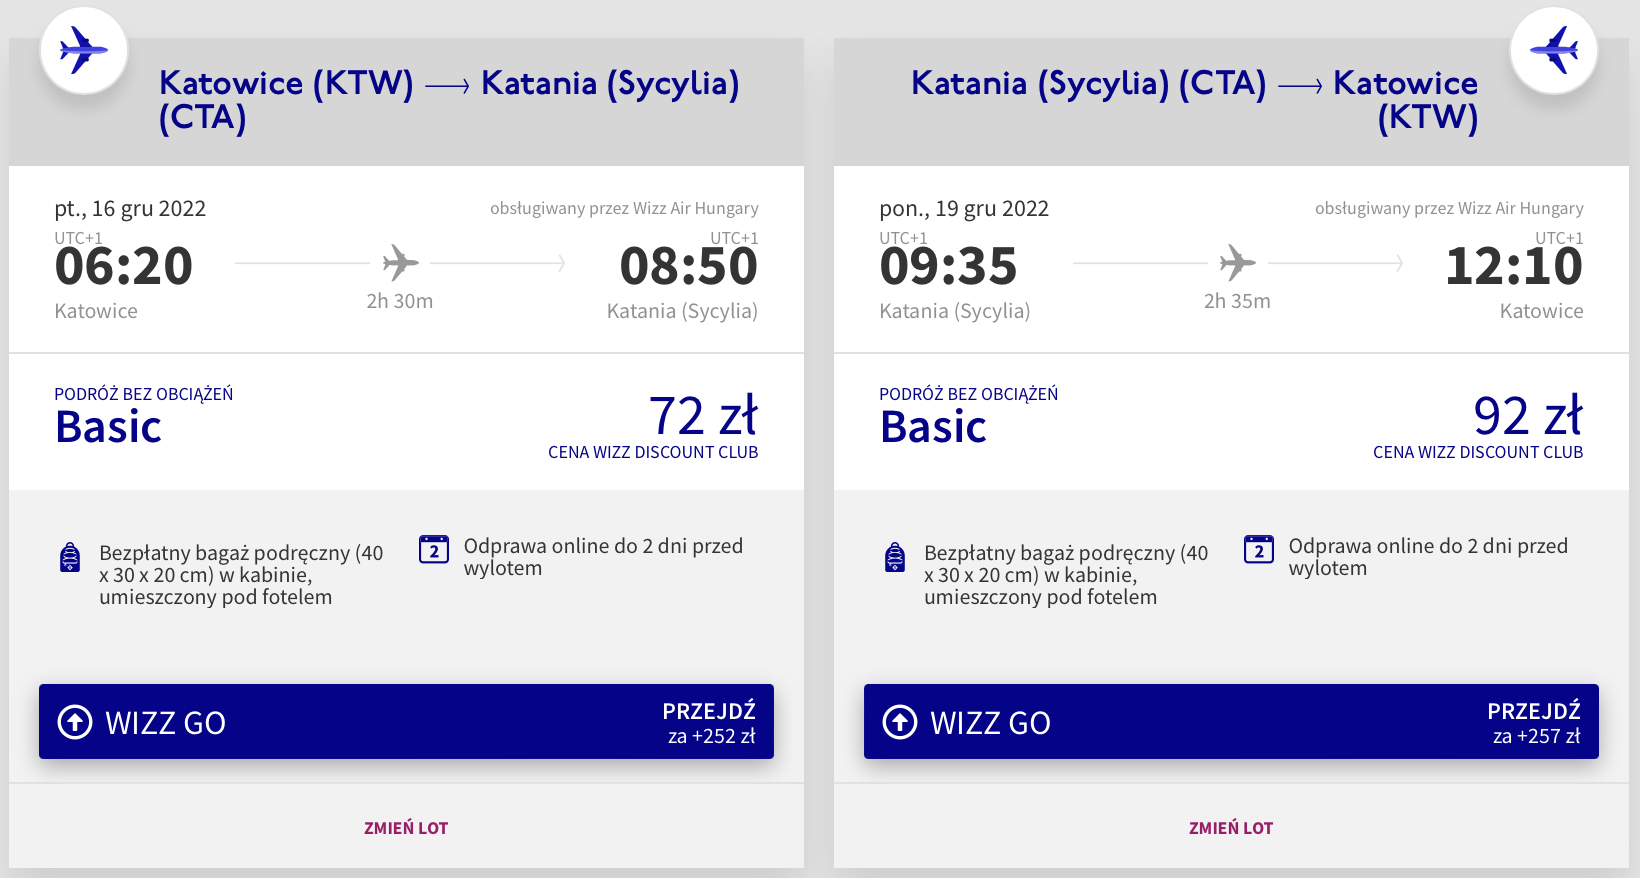Click the Katania (CTA) to Katowice route header
This screenshot has width=1640, height=878.
tap(1194, 99)
